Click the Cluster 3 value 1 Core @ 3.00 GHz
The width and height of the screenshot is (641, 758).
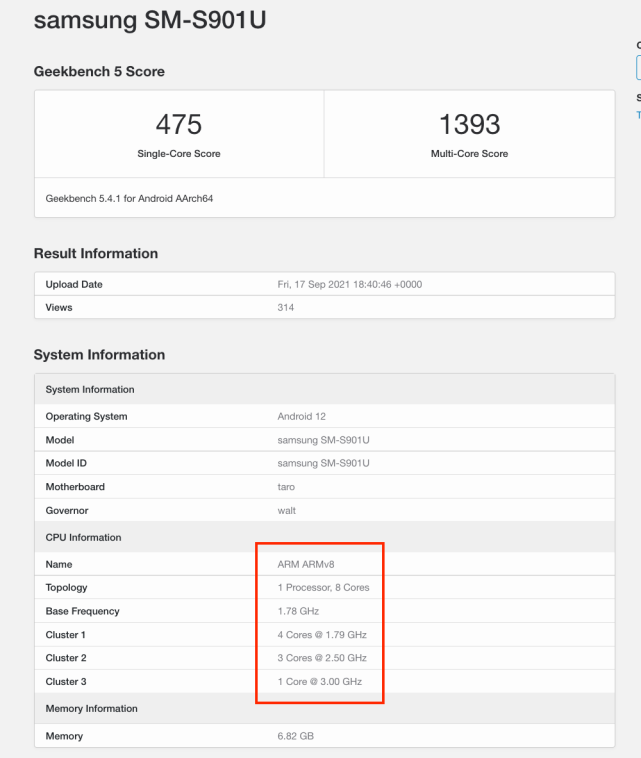pyautogui.click(x=320, y=682)
